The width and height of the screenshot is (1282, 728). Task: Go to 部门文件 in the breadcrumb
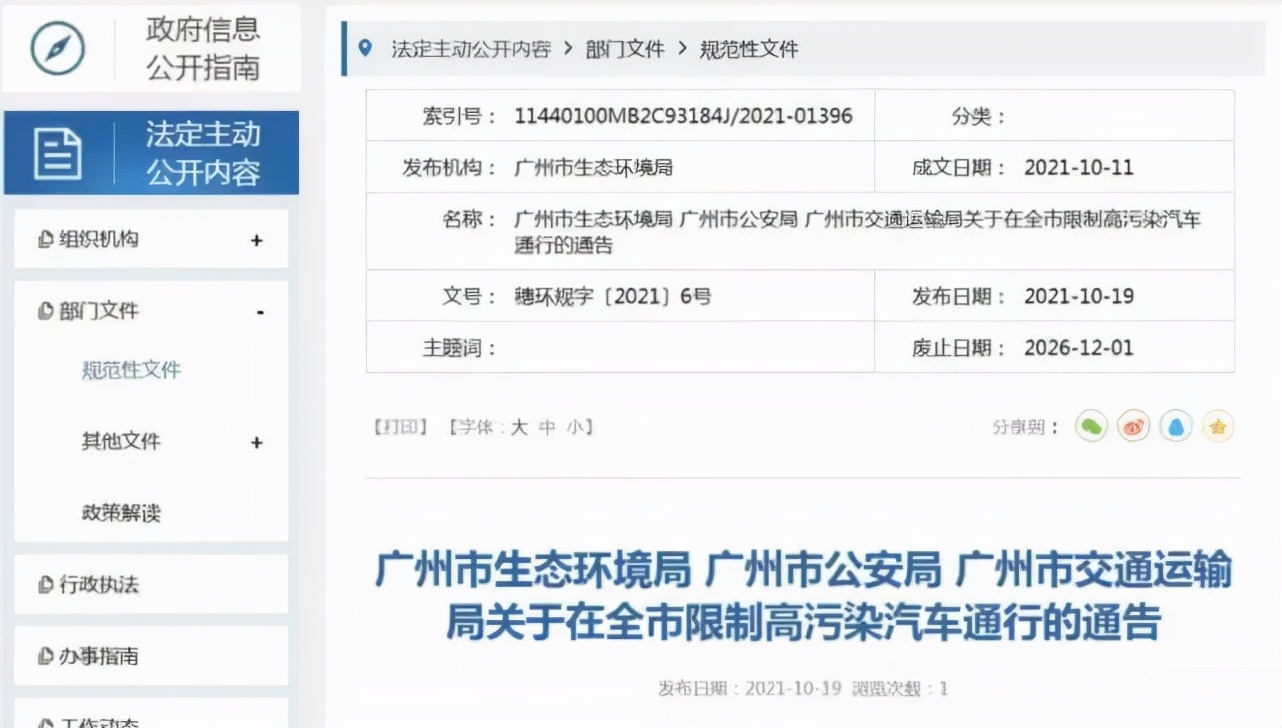click(x=625, y=49)
